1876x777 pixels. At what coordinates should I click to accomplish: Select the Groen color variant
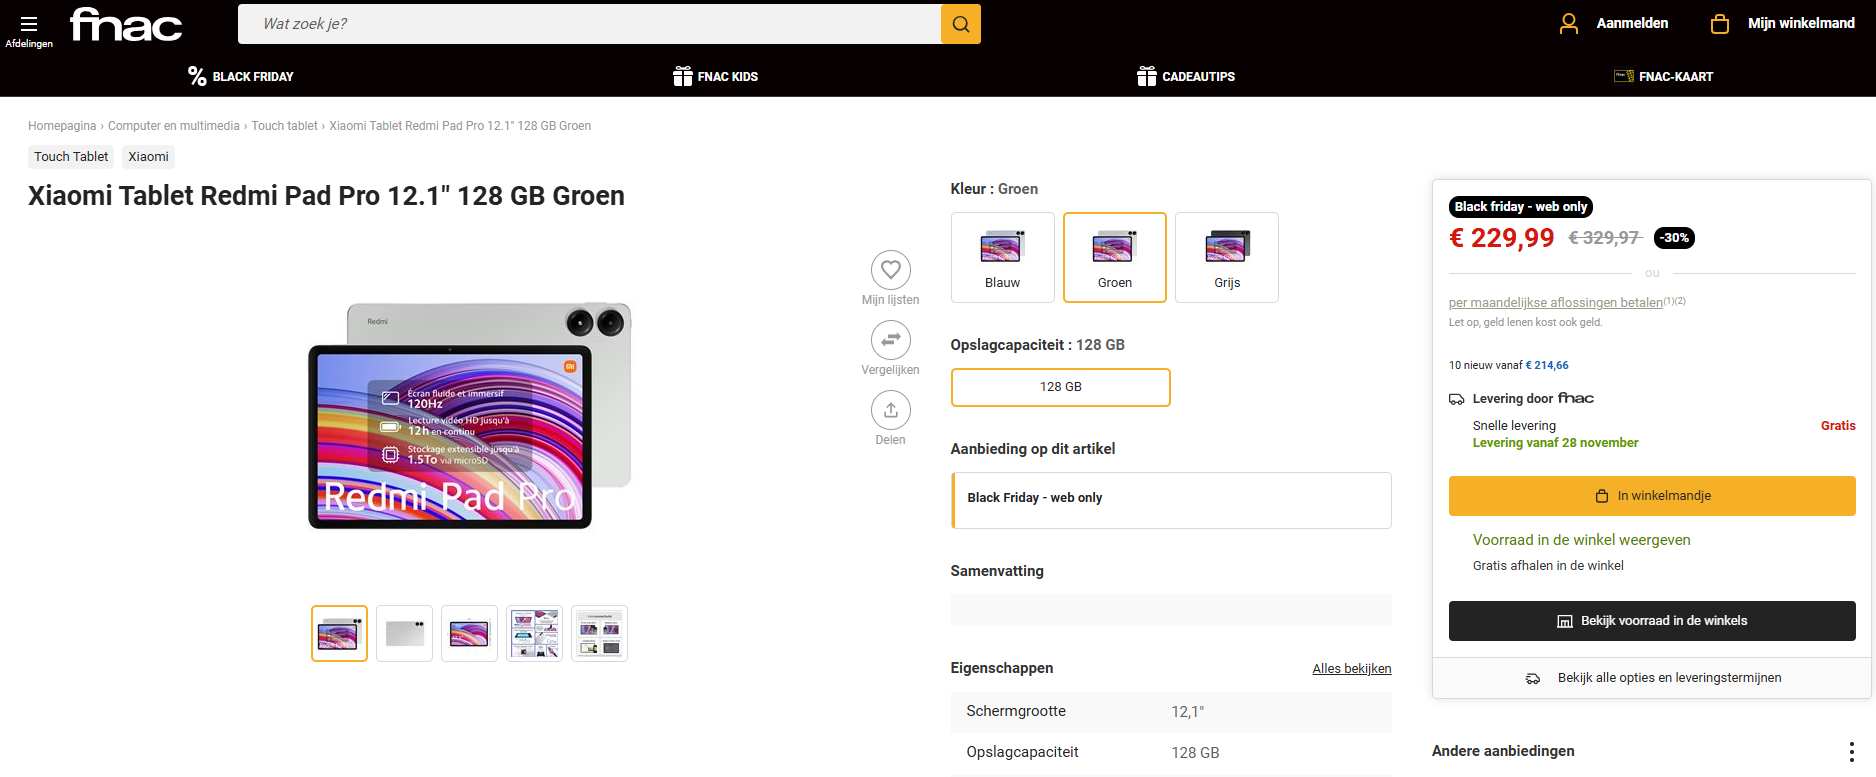[1114, 257]
